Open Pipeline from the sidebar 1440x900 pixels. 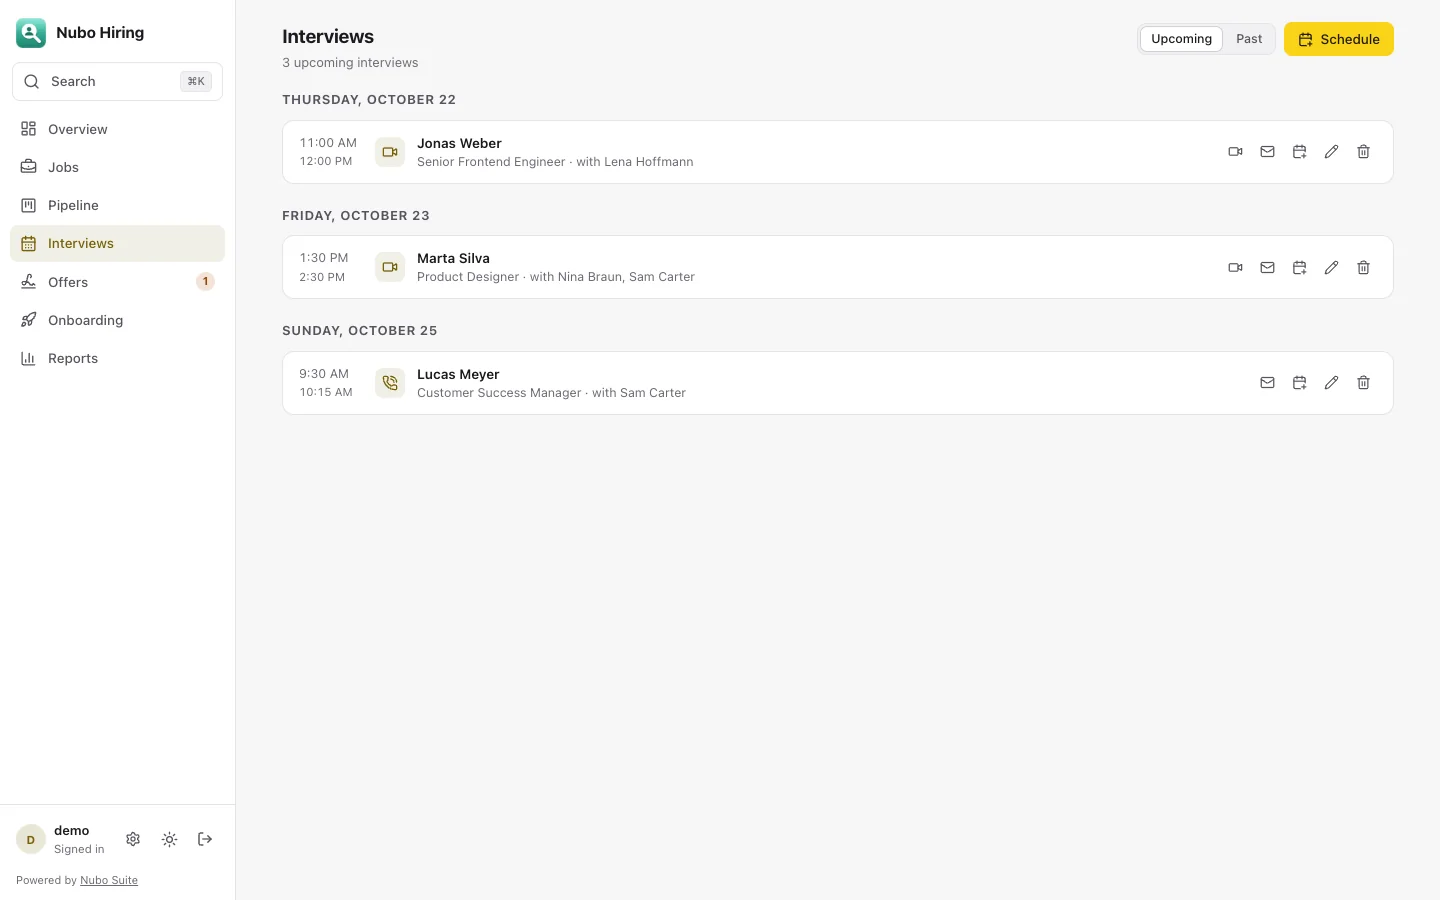117,205
